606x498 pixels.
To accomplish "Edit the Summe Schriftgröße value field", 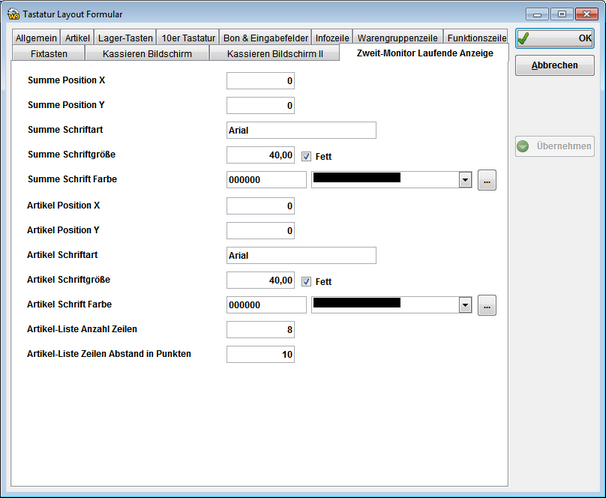I will 260,155.
